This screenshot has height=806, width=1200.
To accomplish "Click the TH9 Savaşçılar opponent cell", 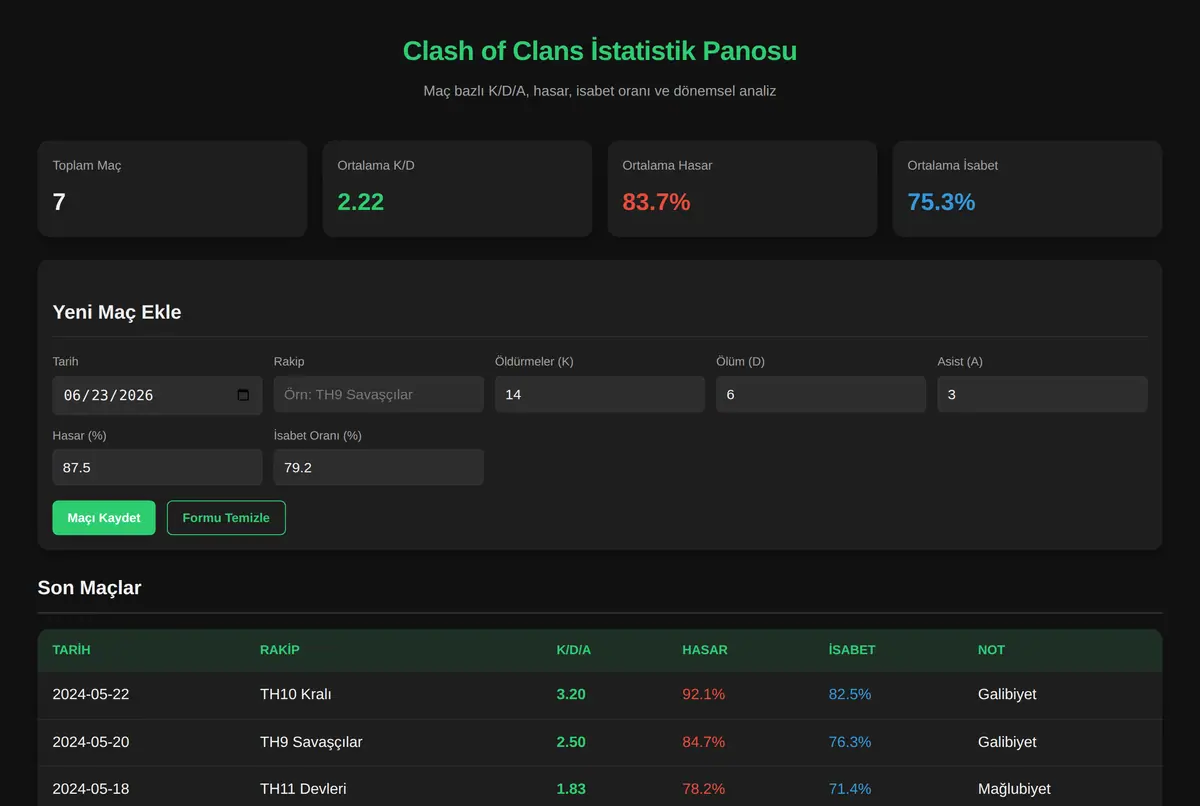I will [311, 742].
